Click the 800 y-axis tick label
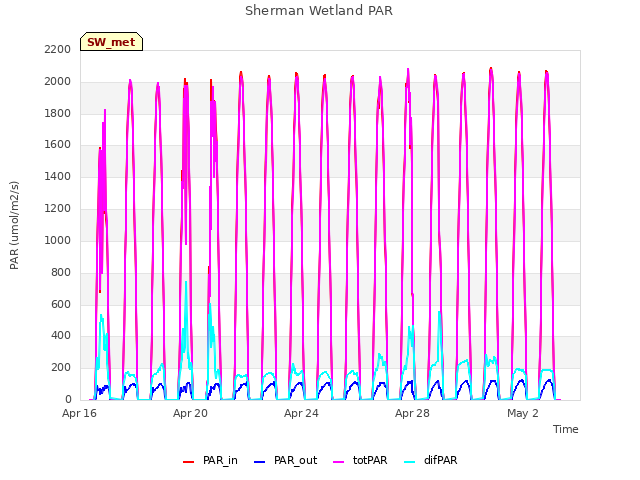This screenshot has width=640, height=480. (x=61, y=273)
